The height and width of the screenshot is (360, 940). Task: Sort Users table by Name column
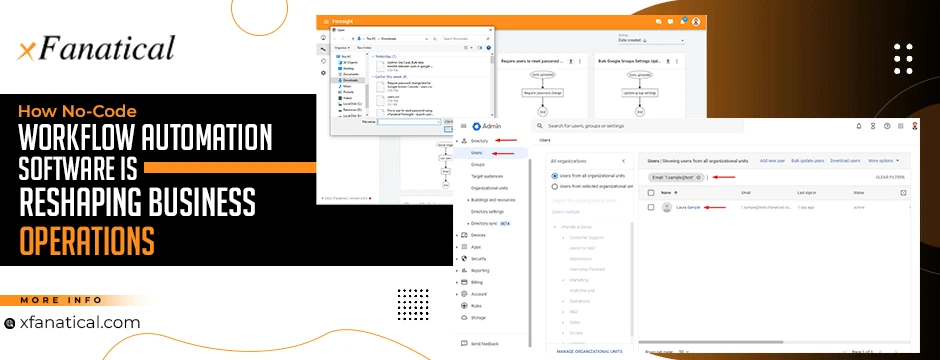click(x=668, y=193)
